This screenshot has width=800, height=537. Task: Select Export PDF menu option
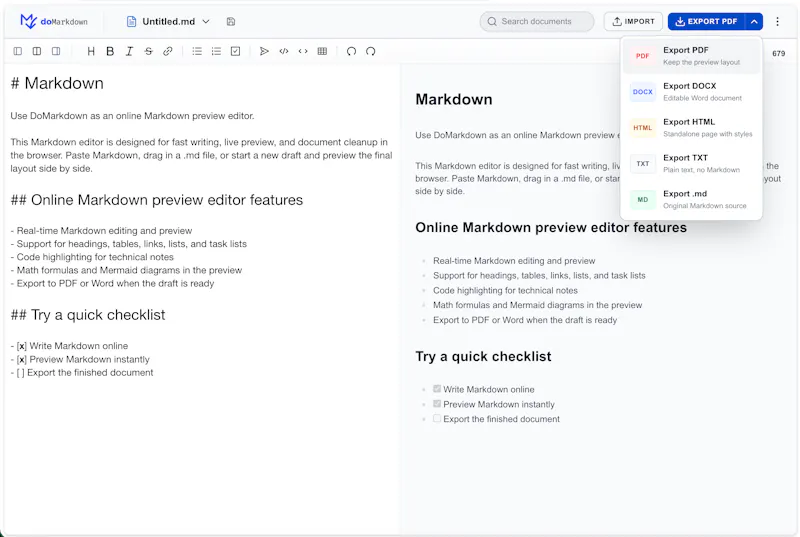[691, 56]
